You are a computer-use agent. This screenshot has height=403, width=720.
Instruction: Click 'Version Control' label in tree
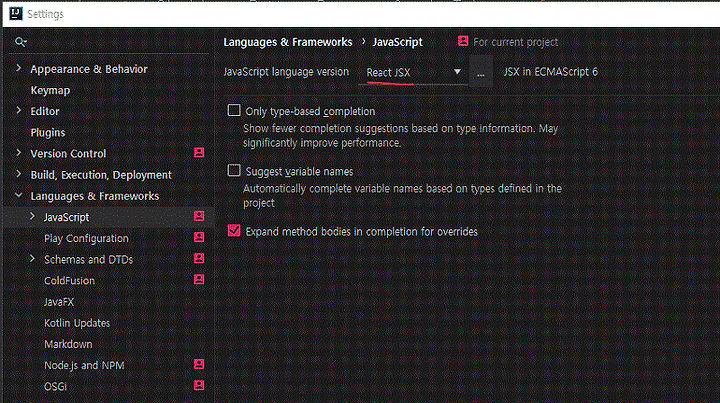68,154
